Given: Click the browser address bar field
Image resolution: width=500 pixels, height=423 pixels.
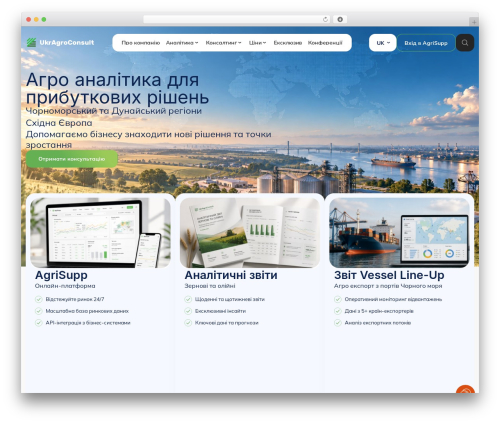Looking at the screenshot, I should (x=237, y=20).
